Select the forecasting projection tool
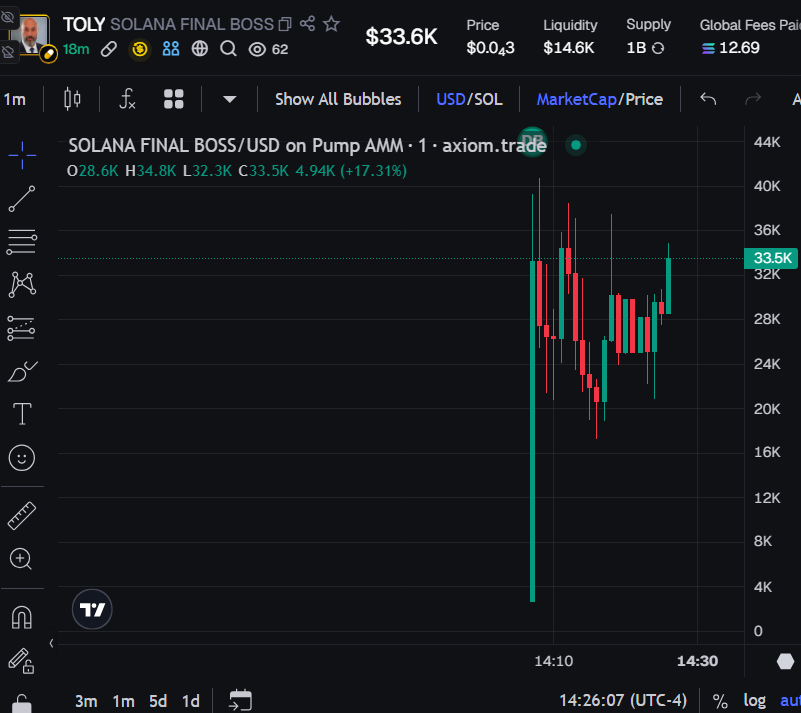801x713 pixels. (21, 328)
